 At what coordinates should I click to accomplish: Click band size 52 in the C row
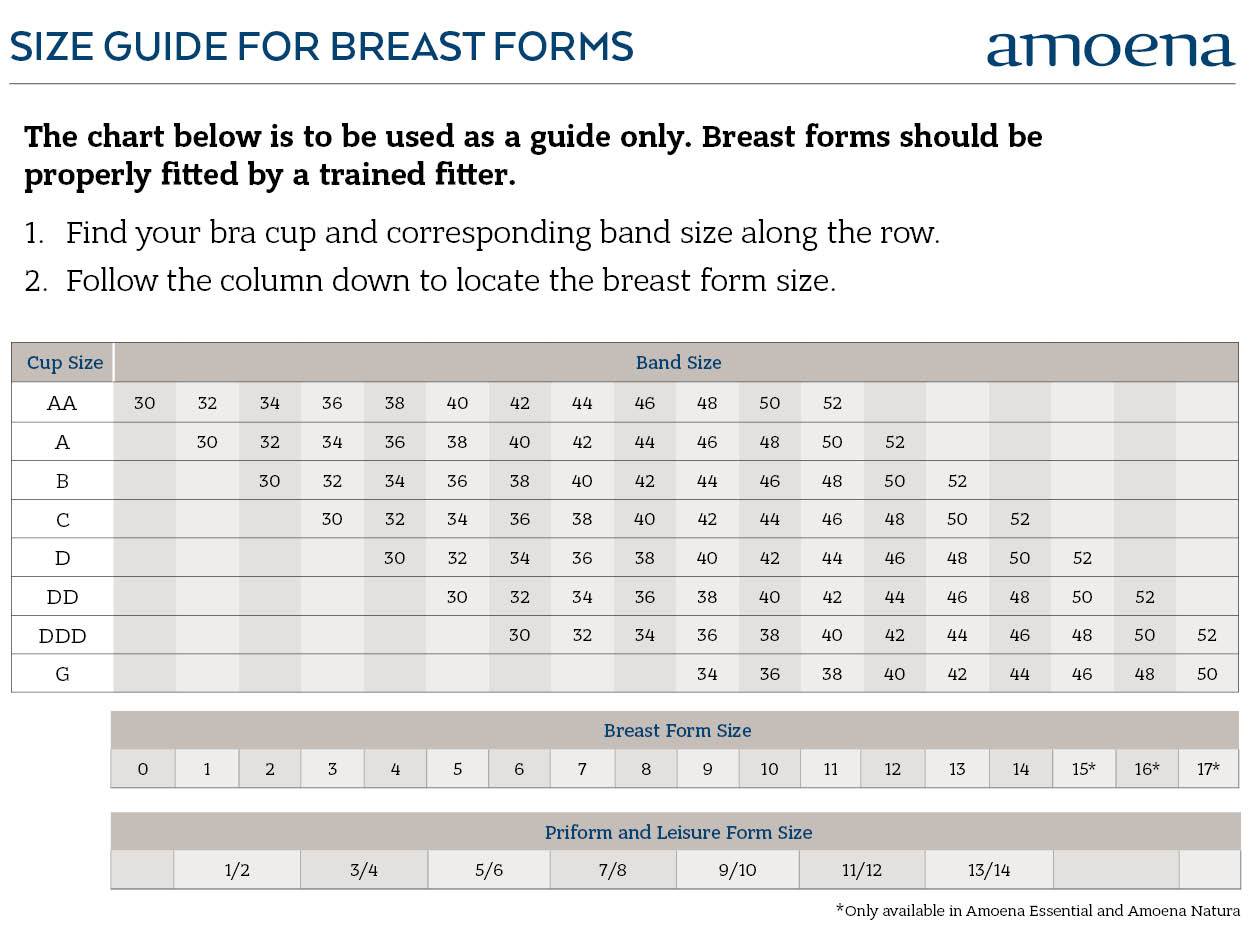tap(1019, 520)
